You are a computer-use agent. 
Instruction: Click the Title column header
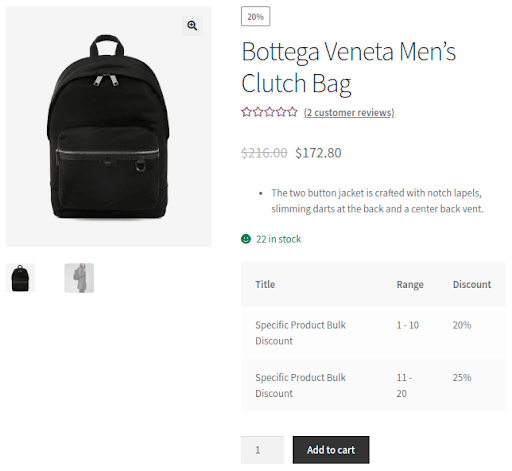pyautogui.click(x=265, y=284)
